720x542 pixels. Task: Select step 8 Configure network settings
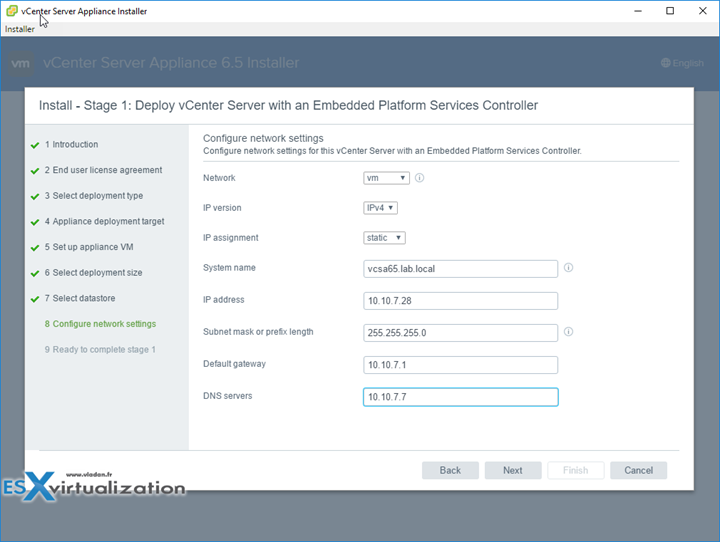click(x=100, y=324)
